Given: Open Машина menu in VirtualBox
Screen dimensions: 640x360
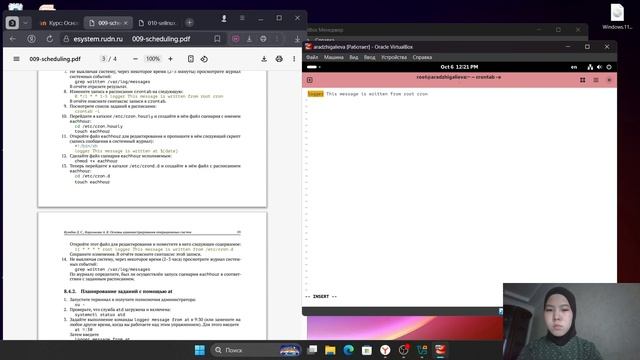Looking at the screenshot, I should point(333,57).
